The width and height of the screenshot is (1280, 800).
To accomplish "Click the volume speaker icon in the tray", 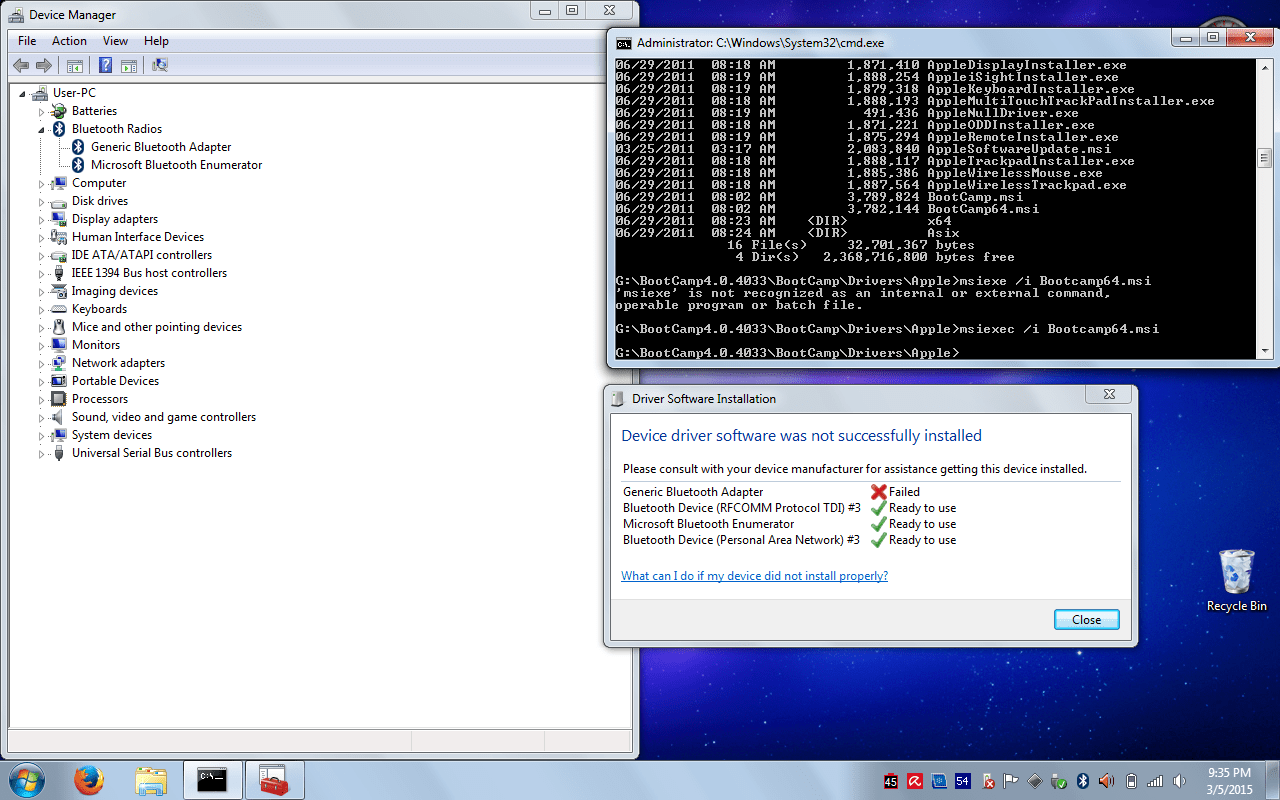I will coord(1106,781).
